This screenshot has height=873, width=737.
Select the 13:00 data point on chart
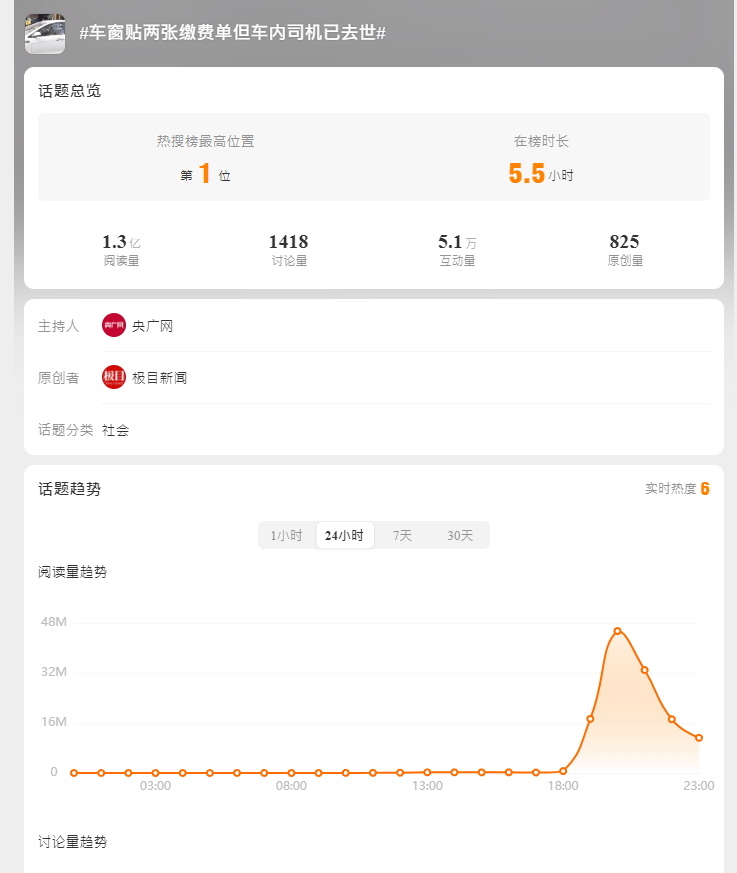point(427,772)
